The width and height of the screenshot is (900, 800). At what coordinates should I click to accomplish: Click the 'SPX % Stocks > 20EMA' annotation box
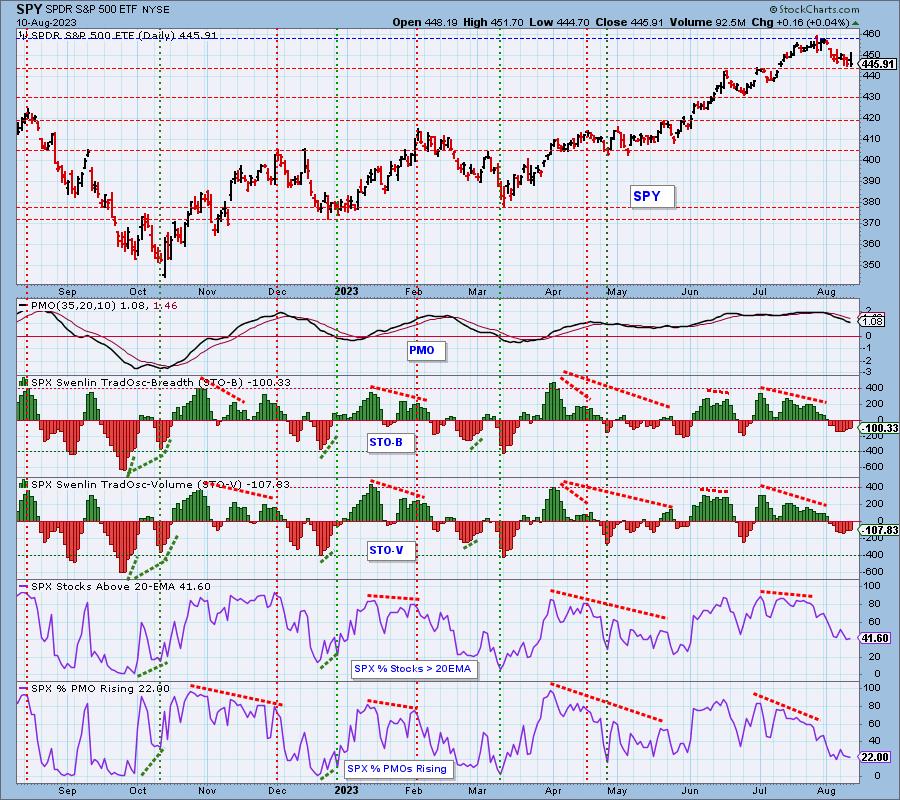click(413, 669)
